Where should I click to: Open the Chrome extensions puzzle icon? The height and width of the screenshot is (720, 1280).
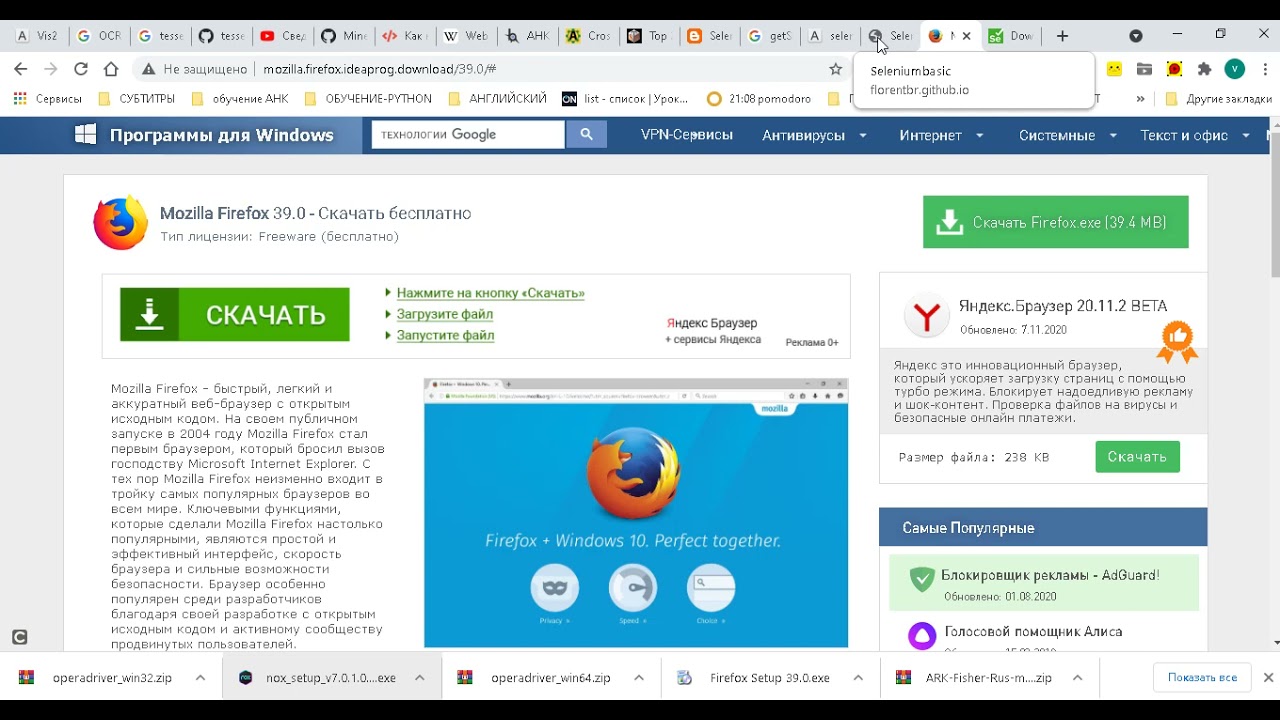pos(1205,69)
